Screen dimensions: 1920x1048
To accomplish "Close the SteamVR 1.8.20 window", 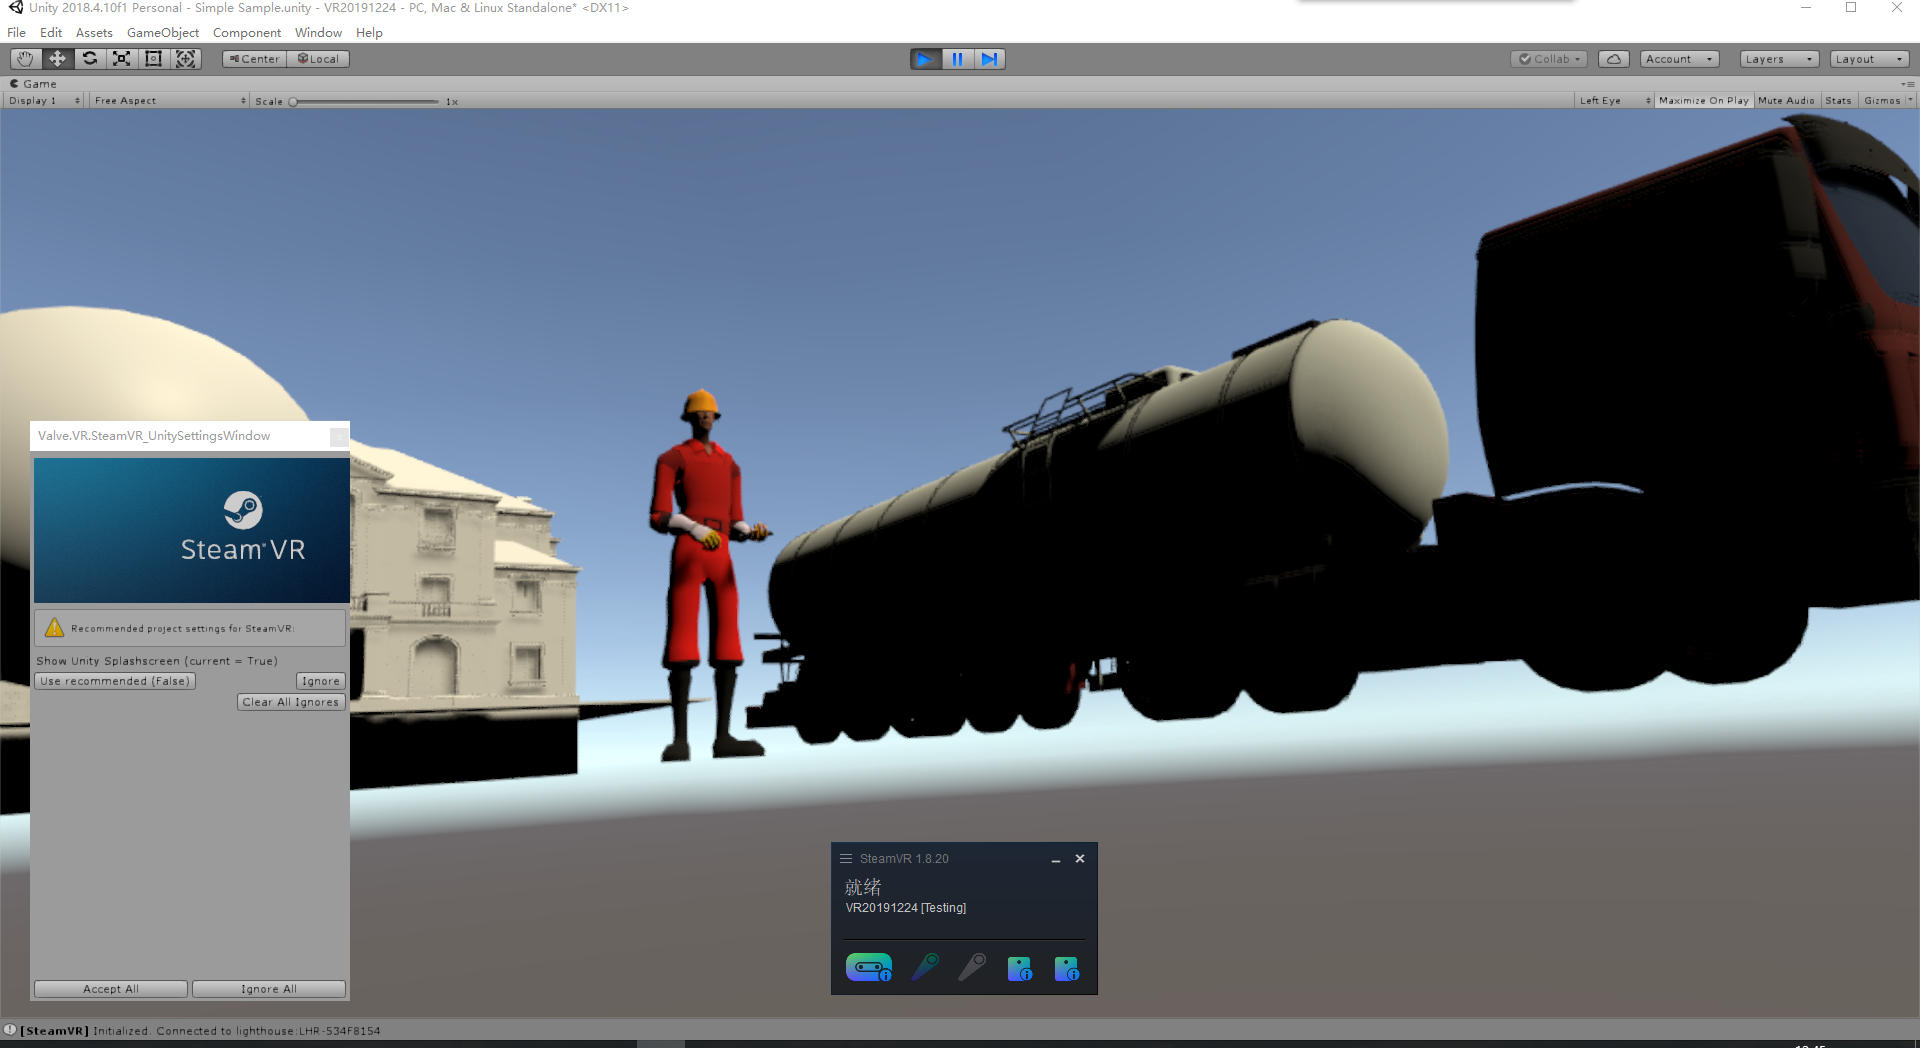I will pyautogui.click(x=1080, y=859).
